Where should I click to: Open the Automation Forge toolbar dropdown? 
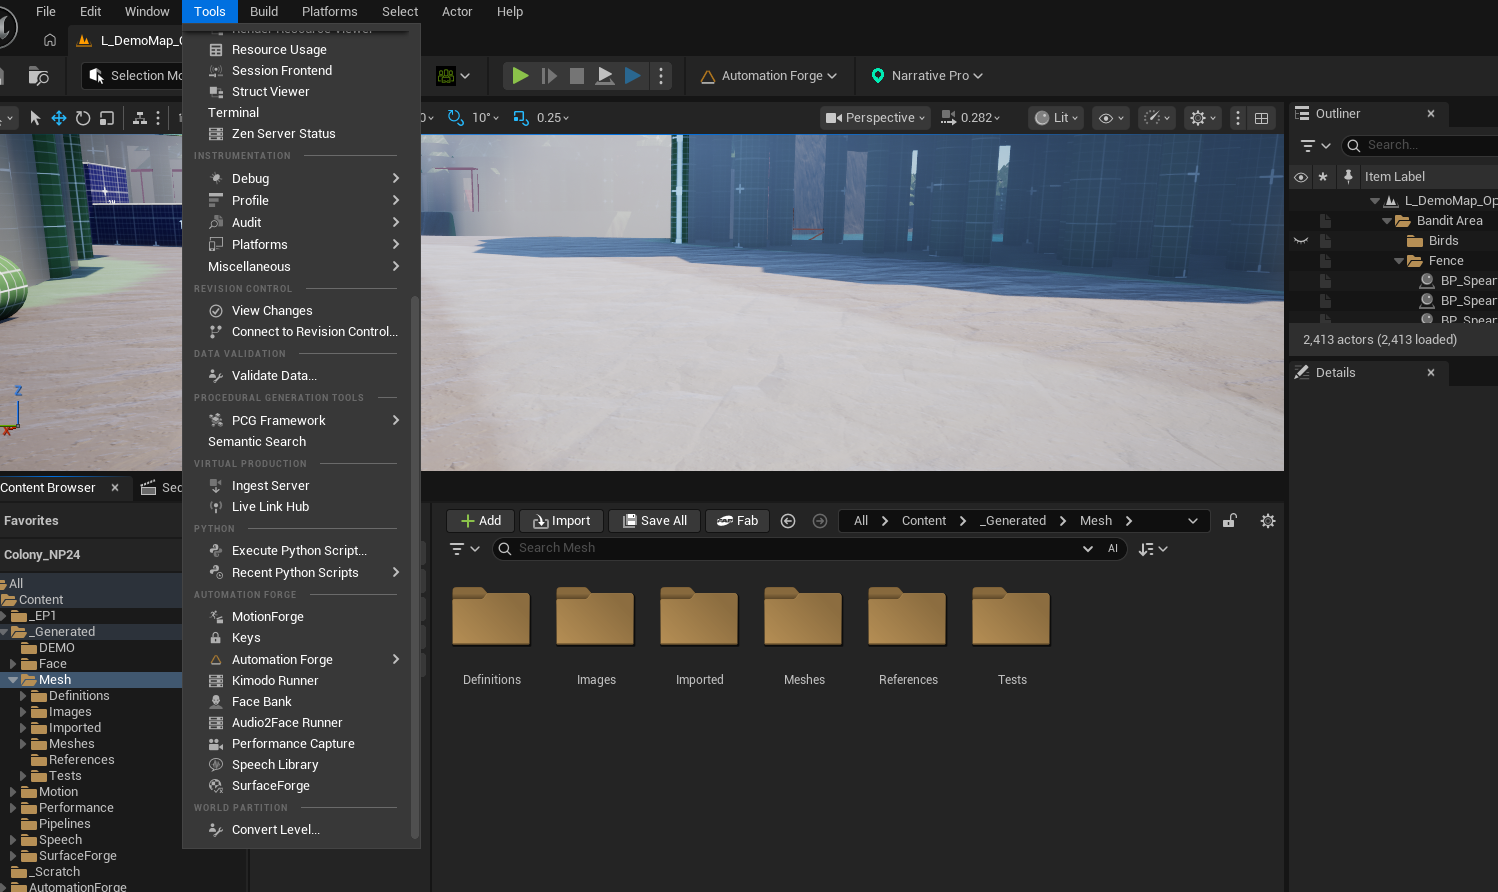(769, 75)
